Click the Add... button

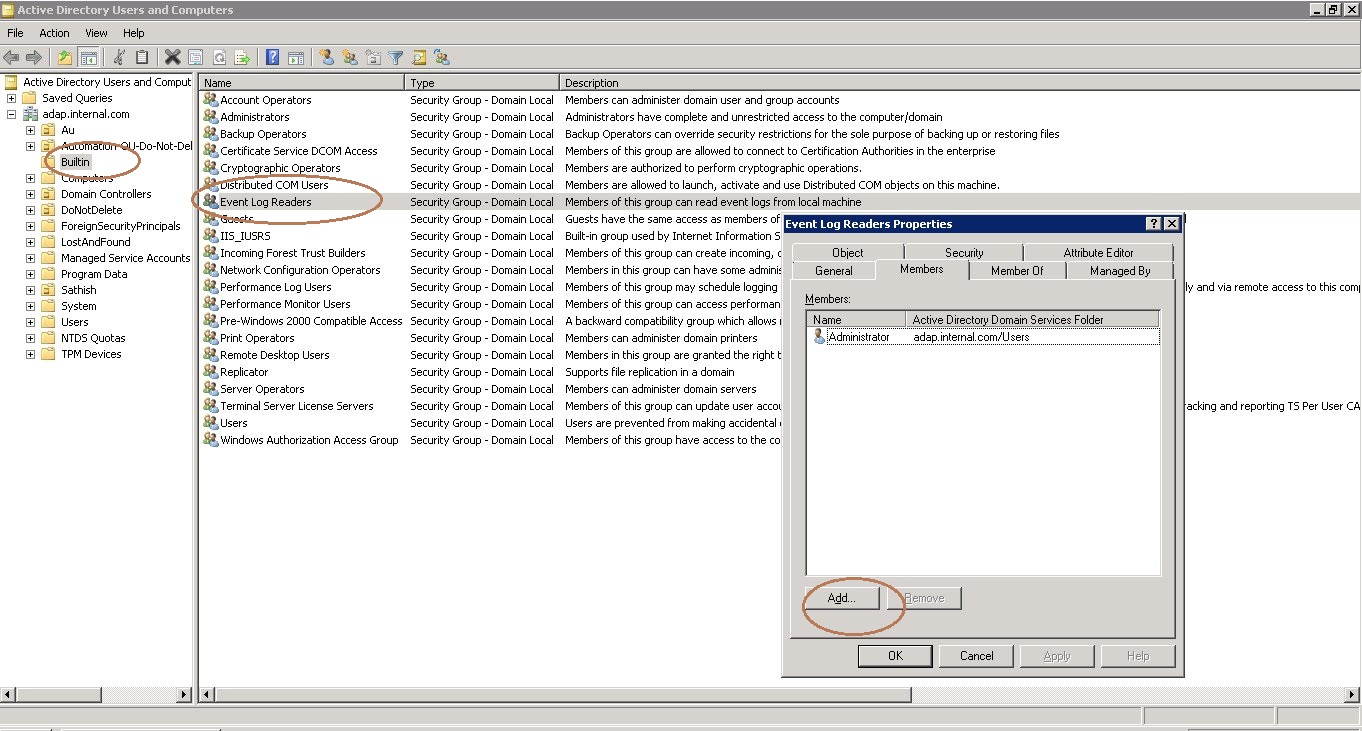pyautogui.click(x=842, y=598)
